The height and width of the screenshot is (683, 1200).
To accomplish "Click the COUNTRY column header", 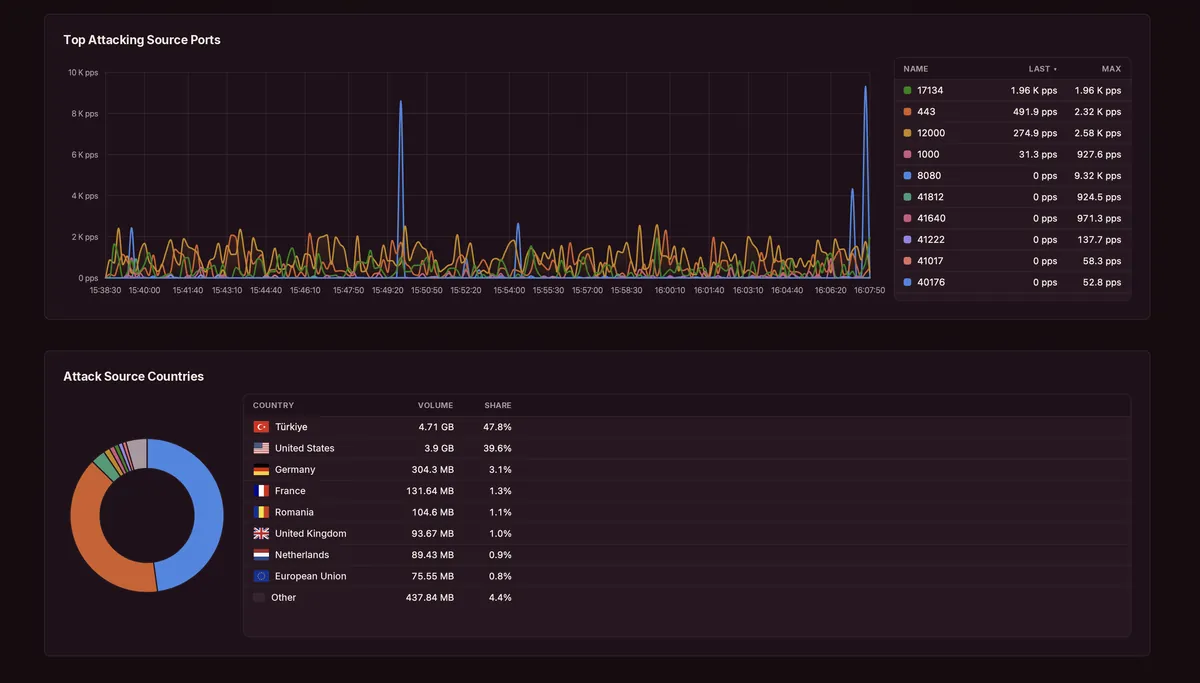I will coord(273,405).
